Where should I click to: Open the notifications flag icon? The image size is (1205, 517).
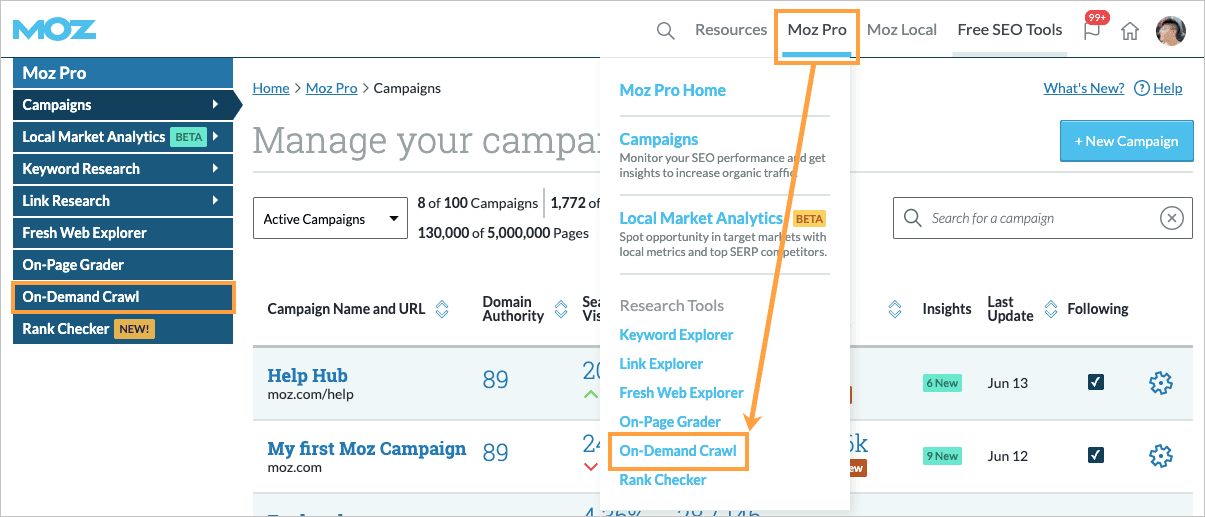tap(1092, 30)
